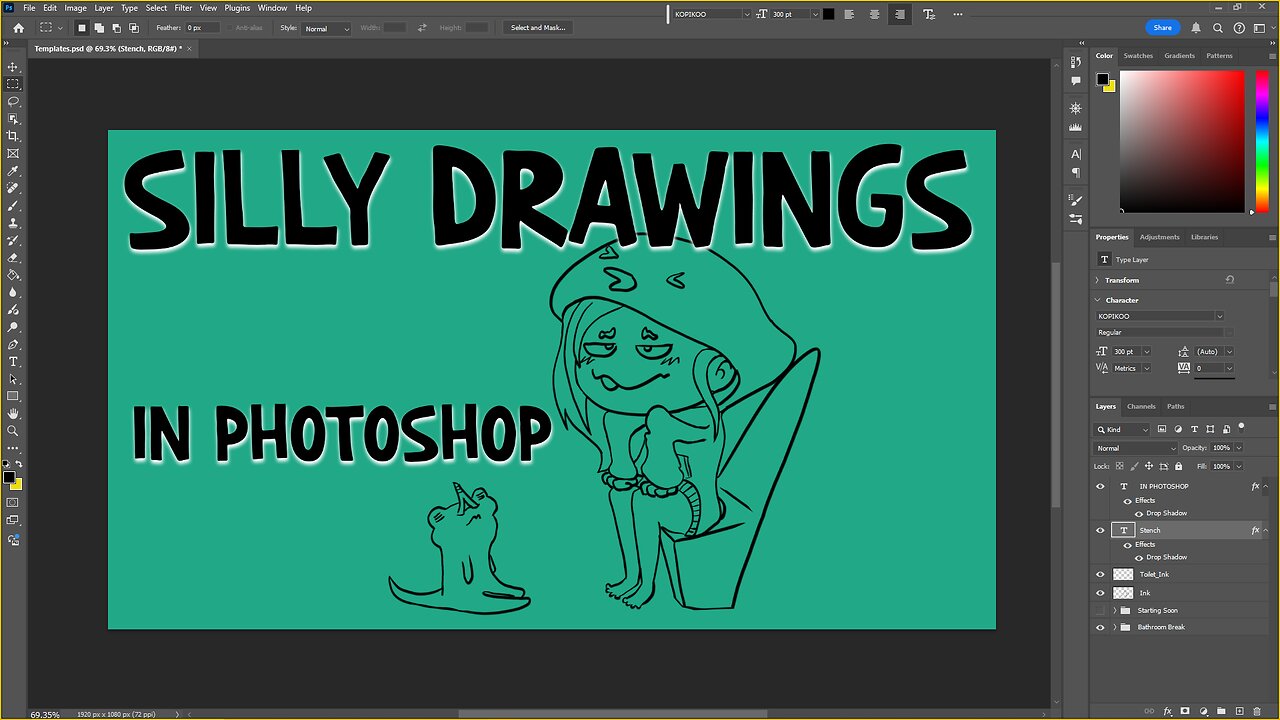The image size is (1280, 720).
Task: Select the Eraser tool
Action: tap(13, 257)
